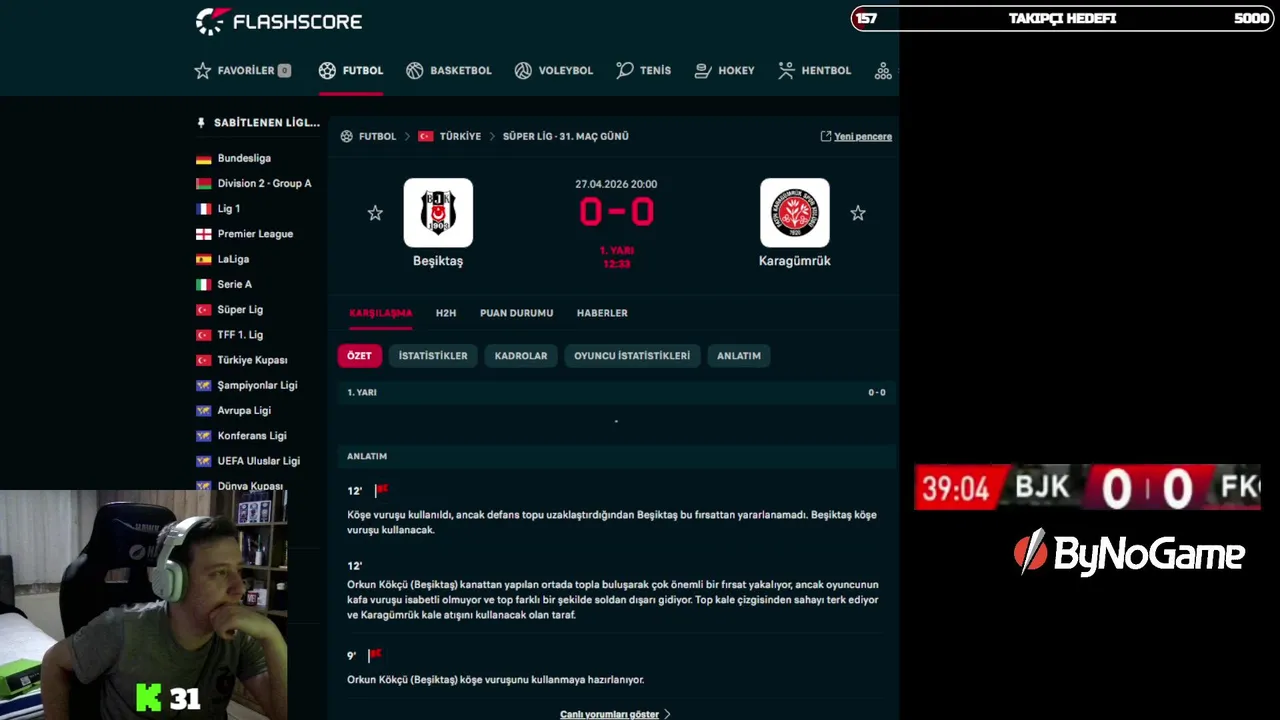Select the Voleybol sport tab

coord(554,71)
